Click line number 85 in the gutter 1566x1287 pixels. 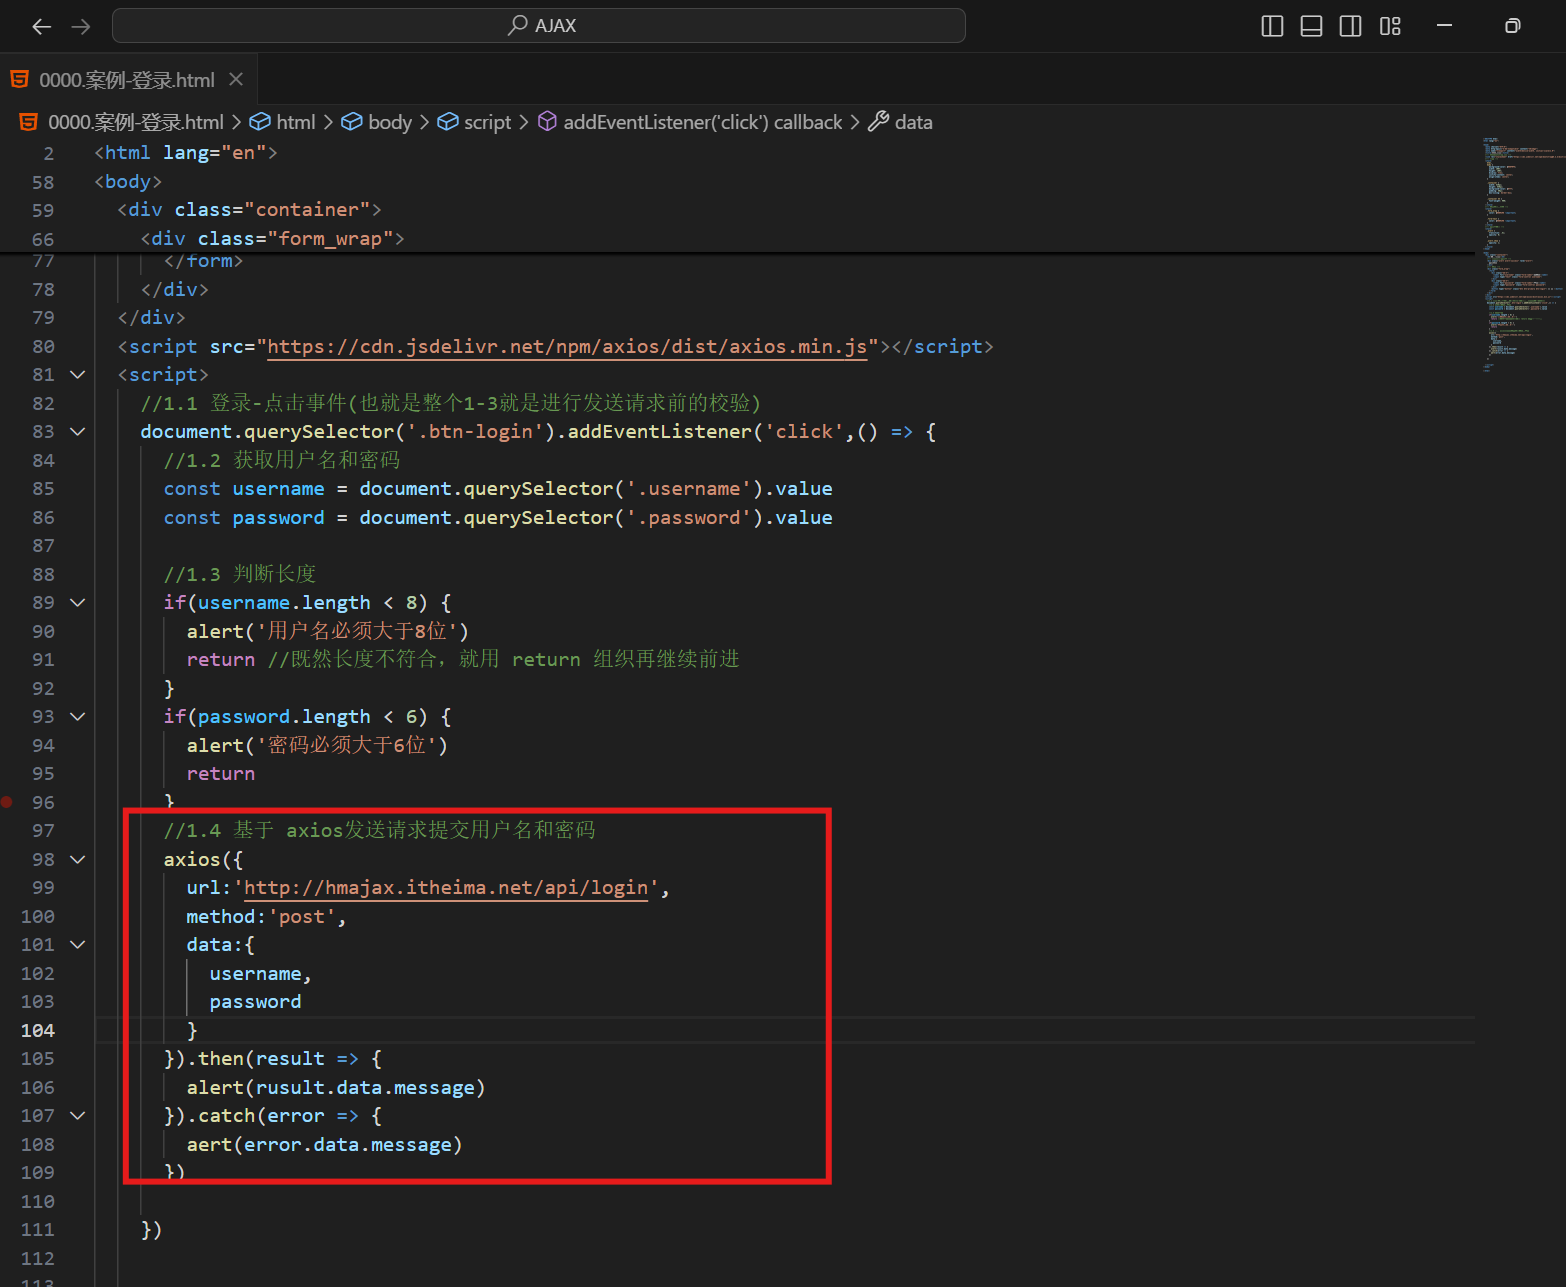pyautogui.click(x=43, y=489)
